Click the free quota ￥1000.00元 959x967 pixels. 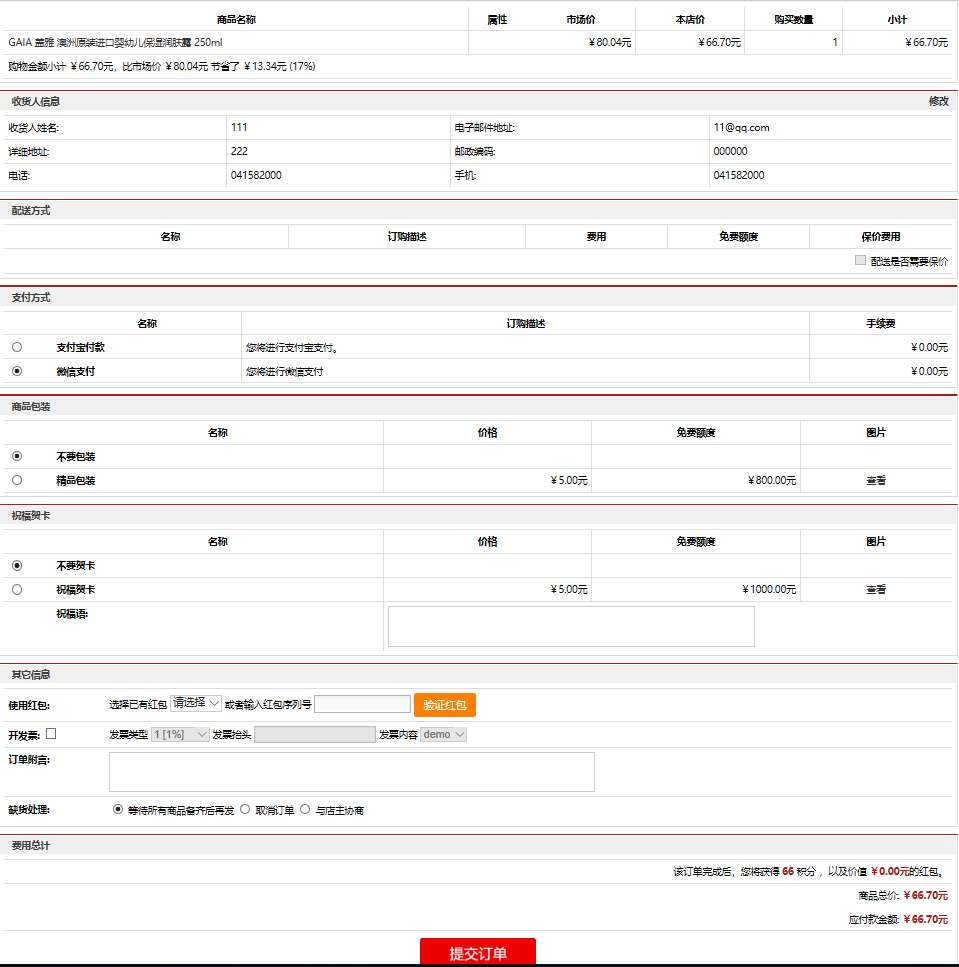(x=769, y=590)
